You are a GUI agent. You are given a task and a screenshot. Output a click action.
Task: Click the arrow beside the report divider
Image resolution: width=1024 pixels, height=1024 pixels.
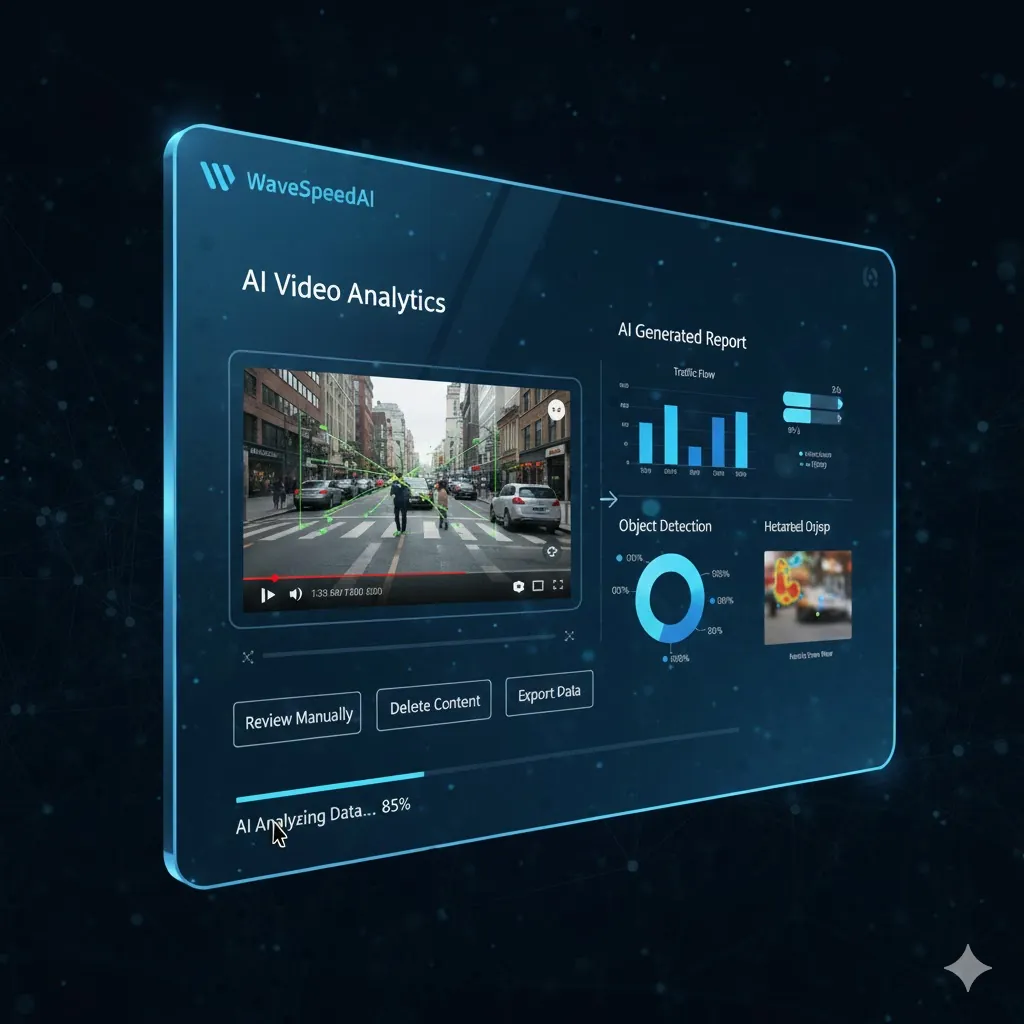point(608,497)
